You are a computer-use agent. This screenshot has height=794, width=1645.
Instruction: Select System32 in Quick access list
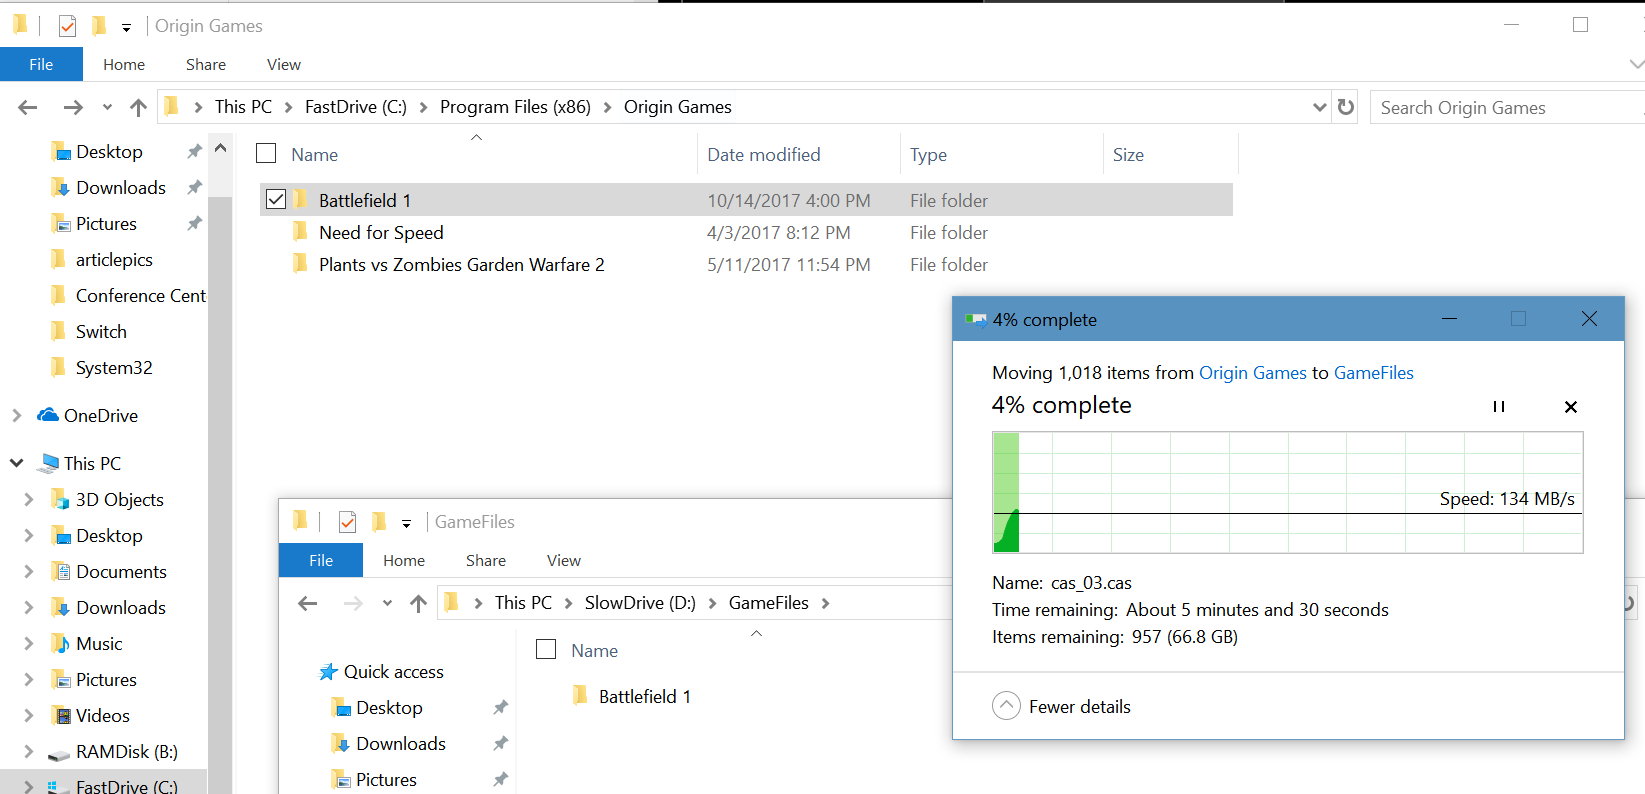click(114, 367)
